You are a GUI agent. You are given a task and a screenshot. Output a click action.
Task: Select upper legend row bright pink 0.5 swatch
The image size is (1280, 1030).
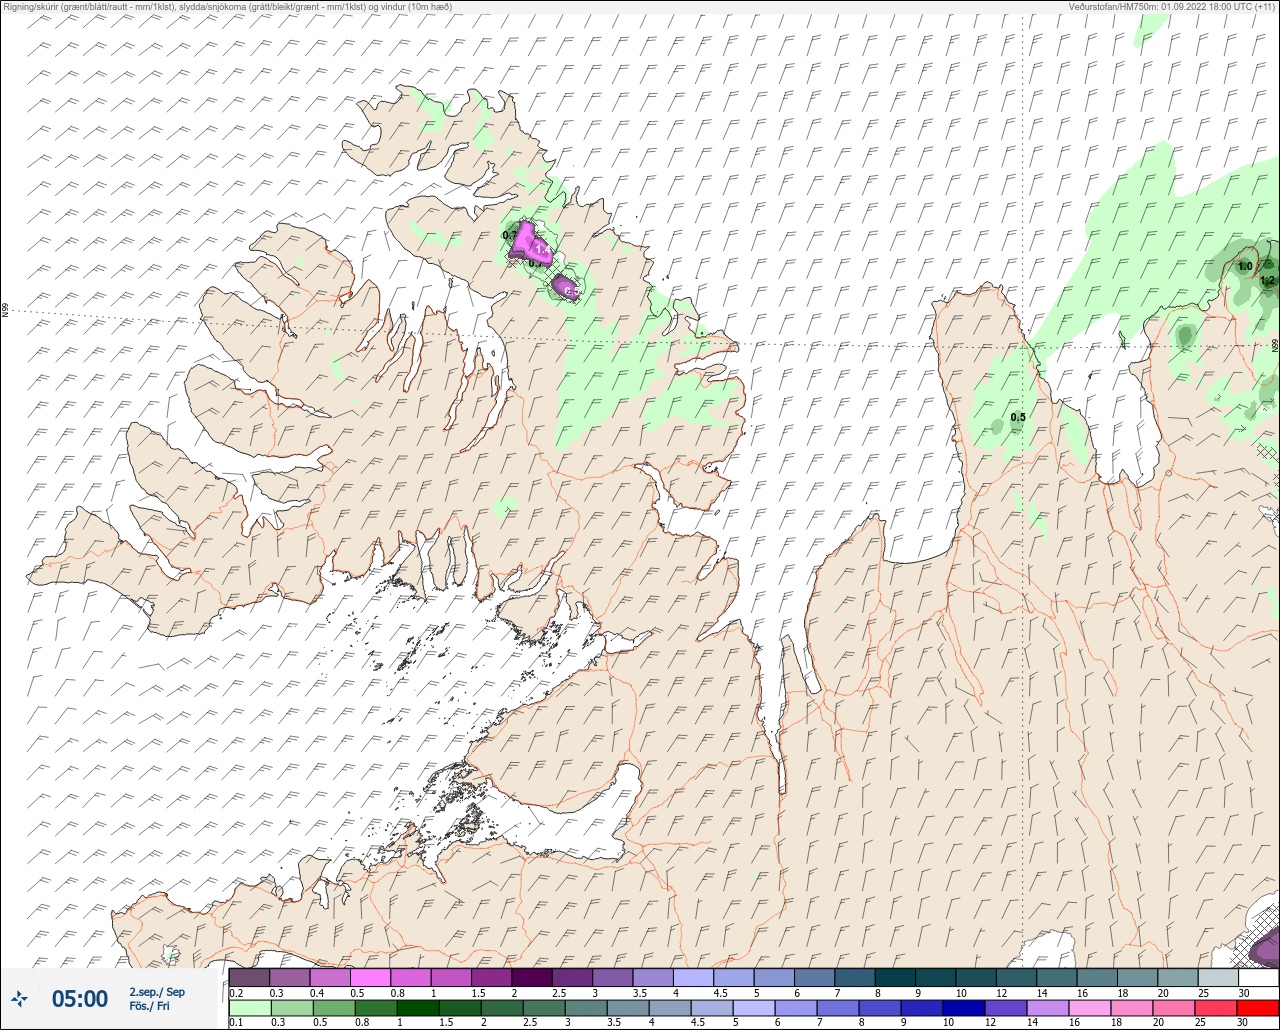point(370,977)
